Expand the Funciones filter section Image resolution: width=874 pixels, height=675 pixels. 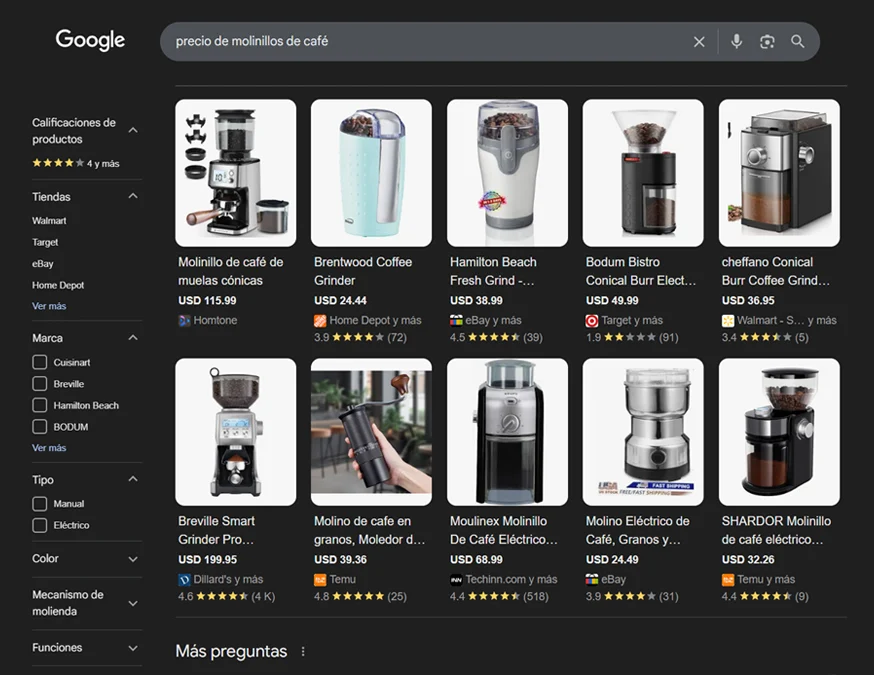[x=133, y=648]
